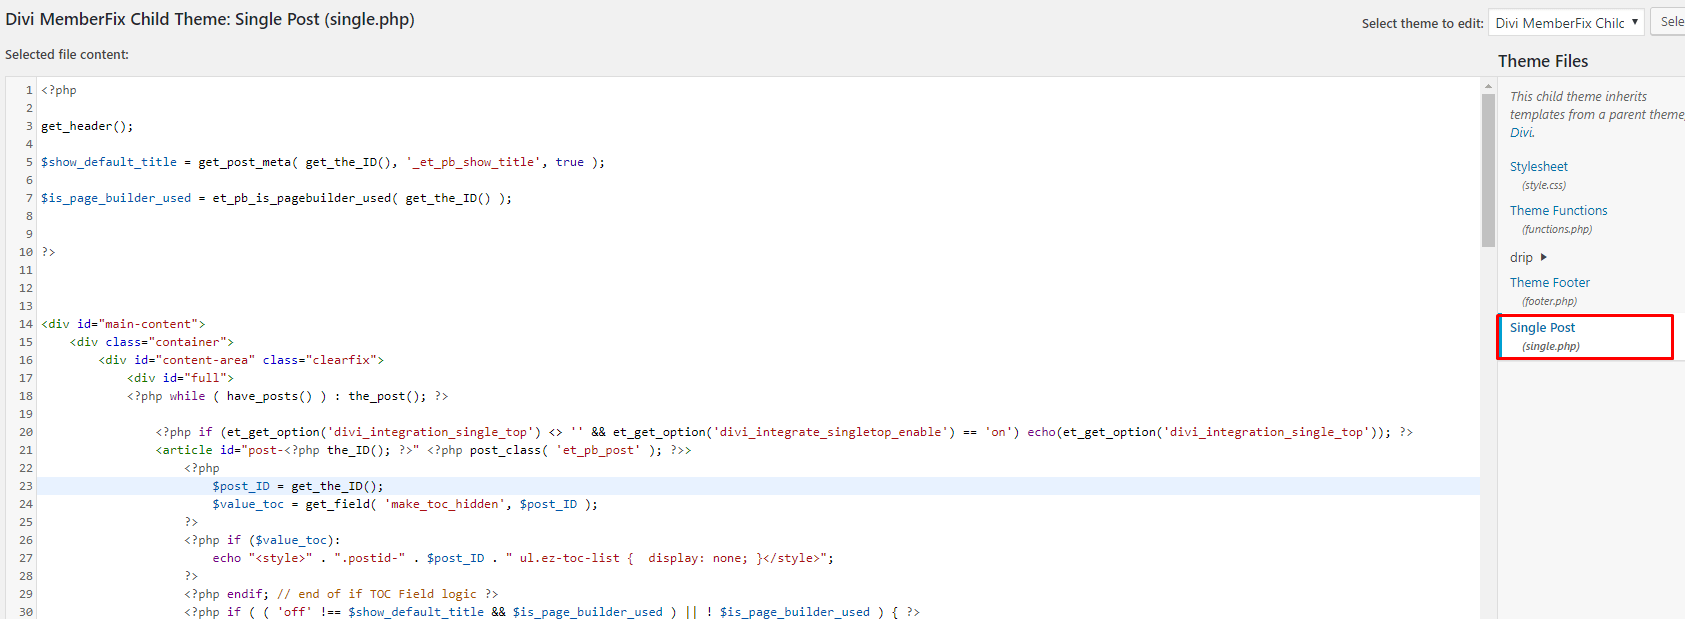Click the 'divi_integrate_singletop_enable' option text
This screenshot has width=1685, height=619.
(x=831, y=432)
